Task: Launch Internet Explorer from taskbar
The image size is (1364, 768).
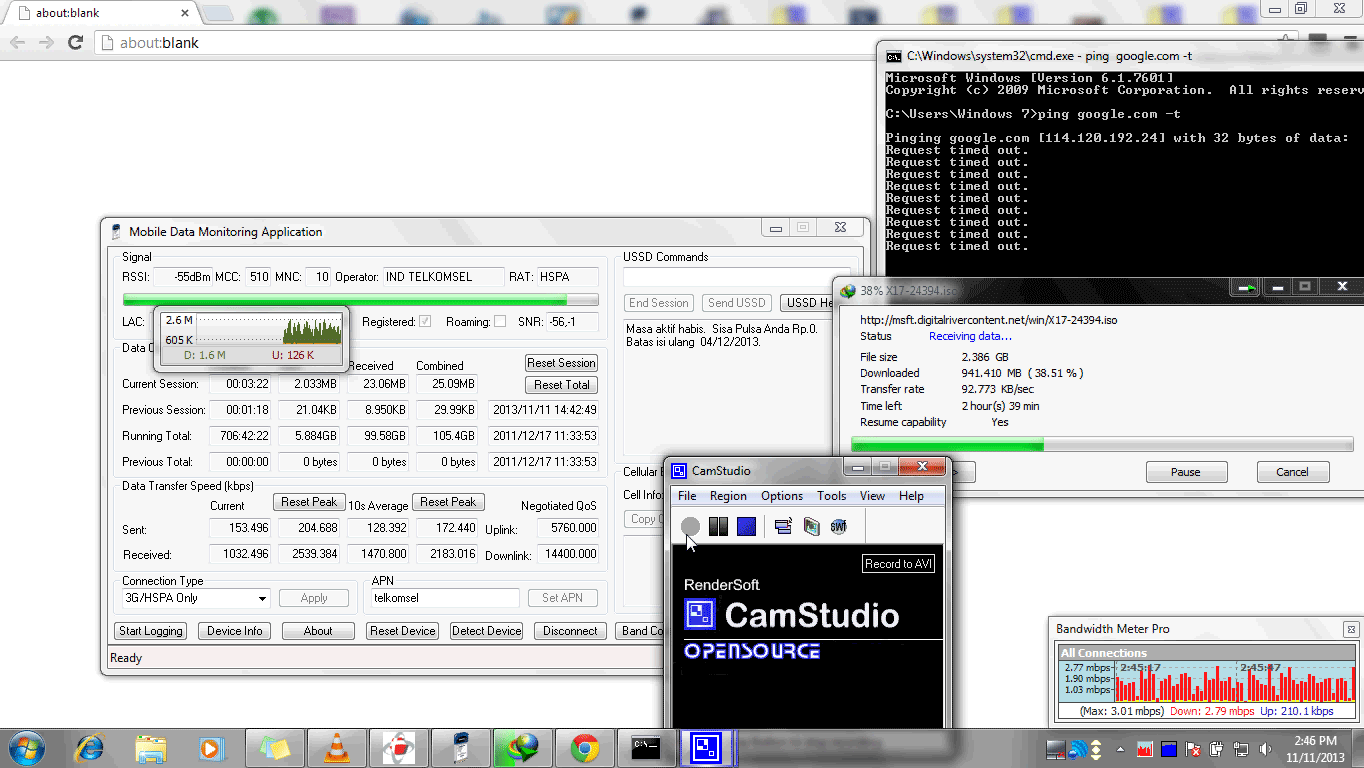Action: coord(90,747)
